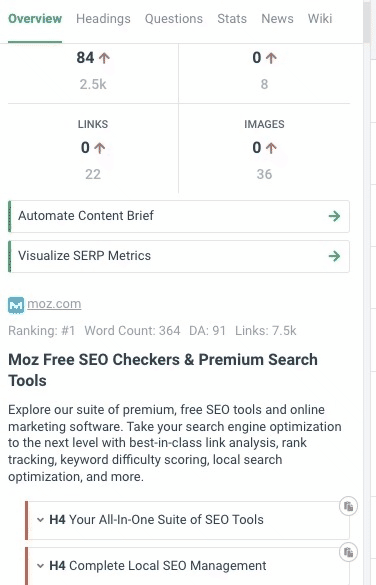Click the up arrow beside 84
Viewport: 376px width, 585px height.
(x=104, y=58)
